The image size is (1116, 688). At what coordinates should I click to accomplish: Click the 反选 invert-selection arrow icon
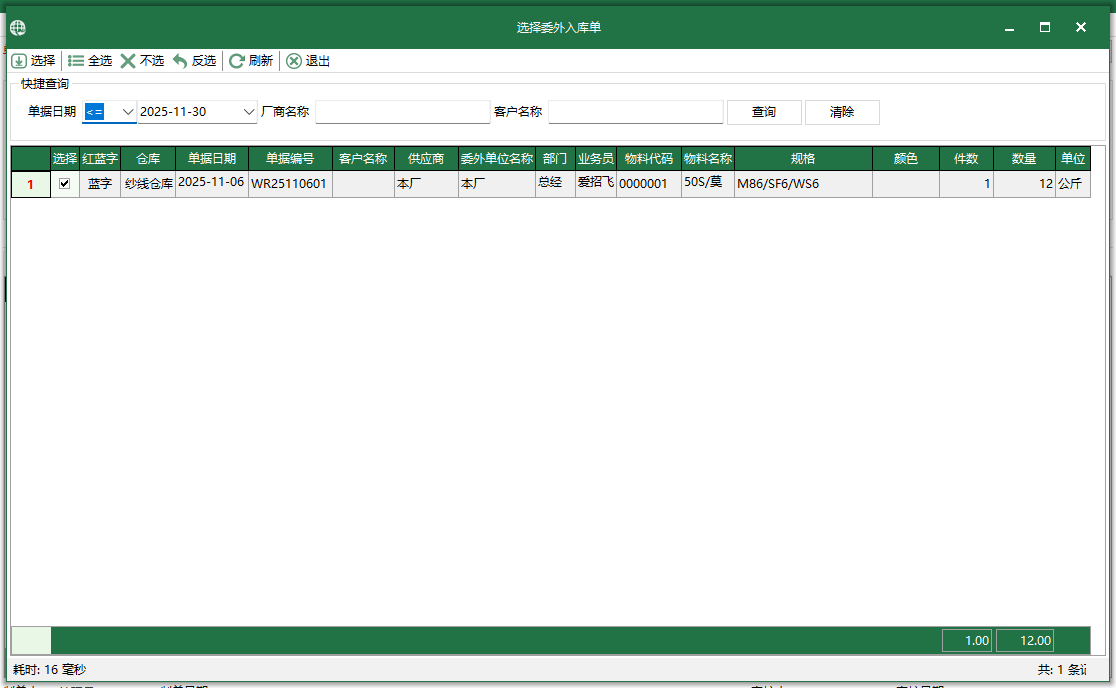pyautogui.click(x=180, y=60)
